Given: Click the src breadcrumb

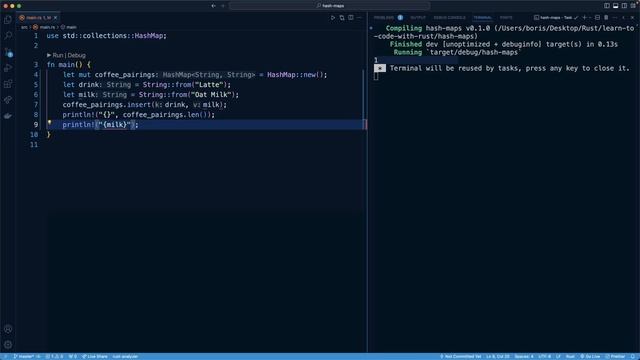Looking at the screenshot, I should 24,27.
